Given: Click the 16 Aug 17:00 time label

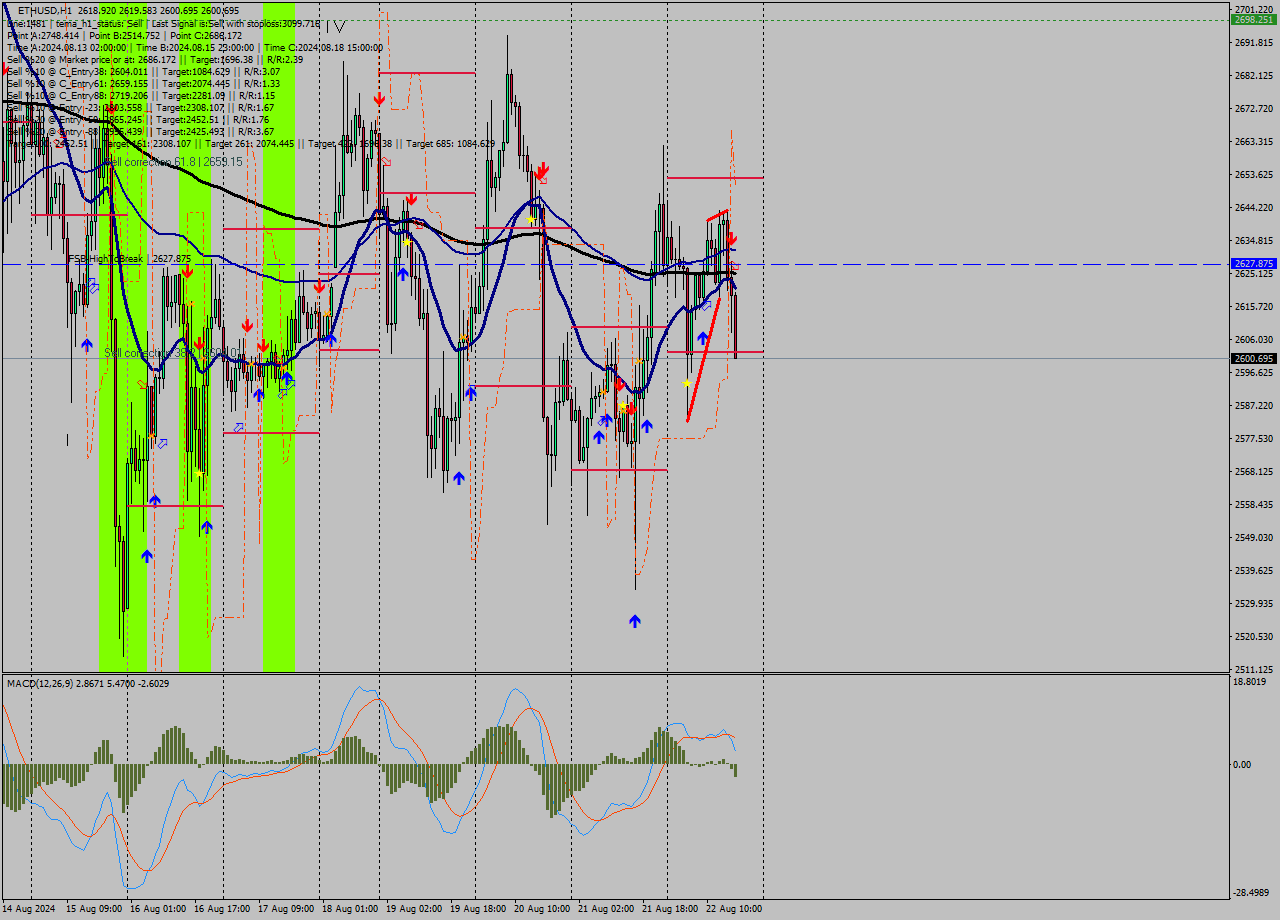Looking at the screenshot, I should coord(222,909).
